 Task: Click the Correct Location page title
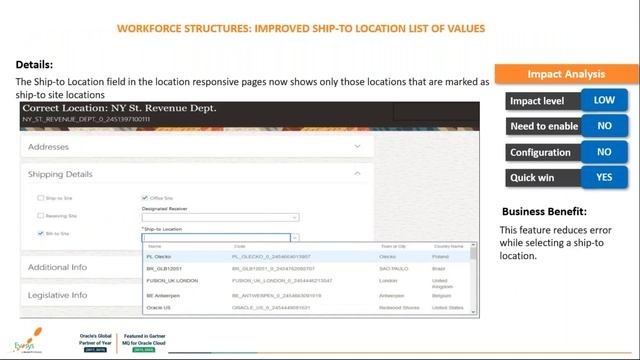click(x=119, y=108)
